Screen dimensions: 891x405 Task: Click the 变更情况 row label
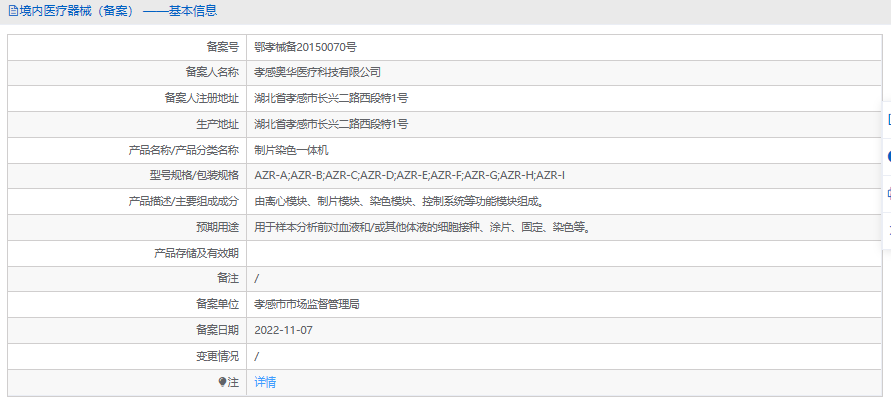coord(217,356)
